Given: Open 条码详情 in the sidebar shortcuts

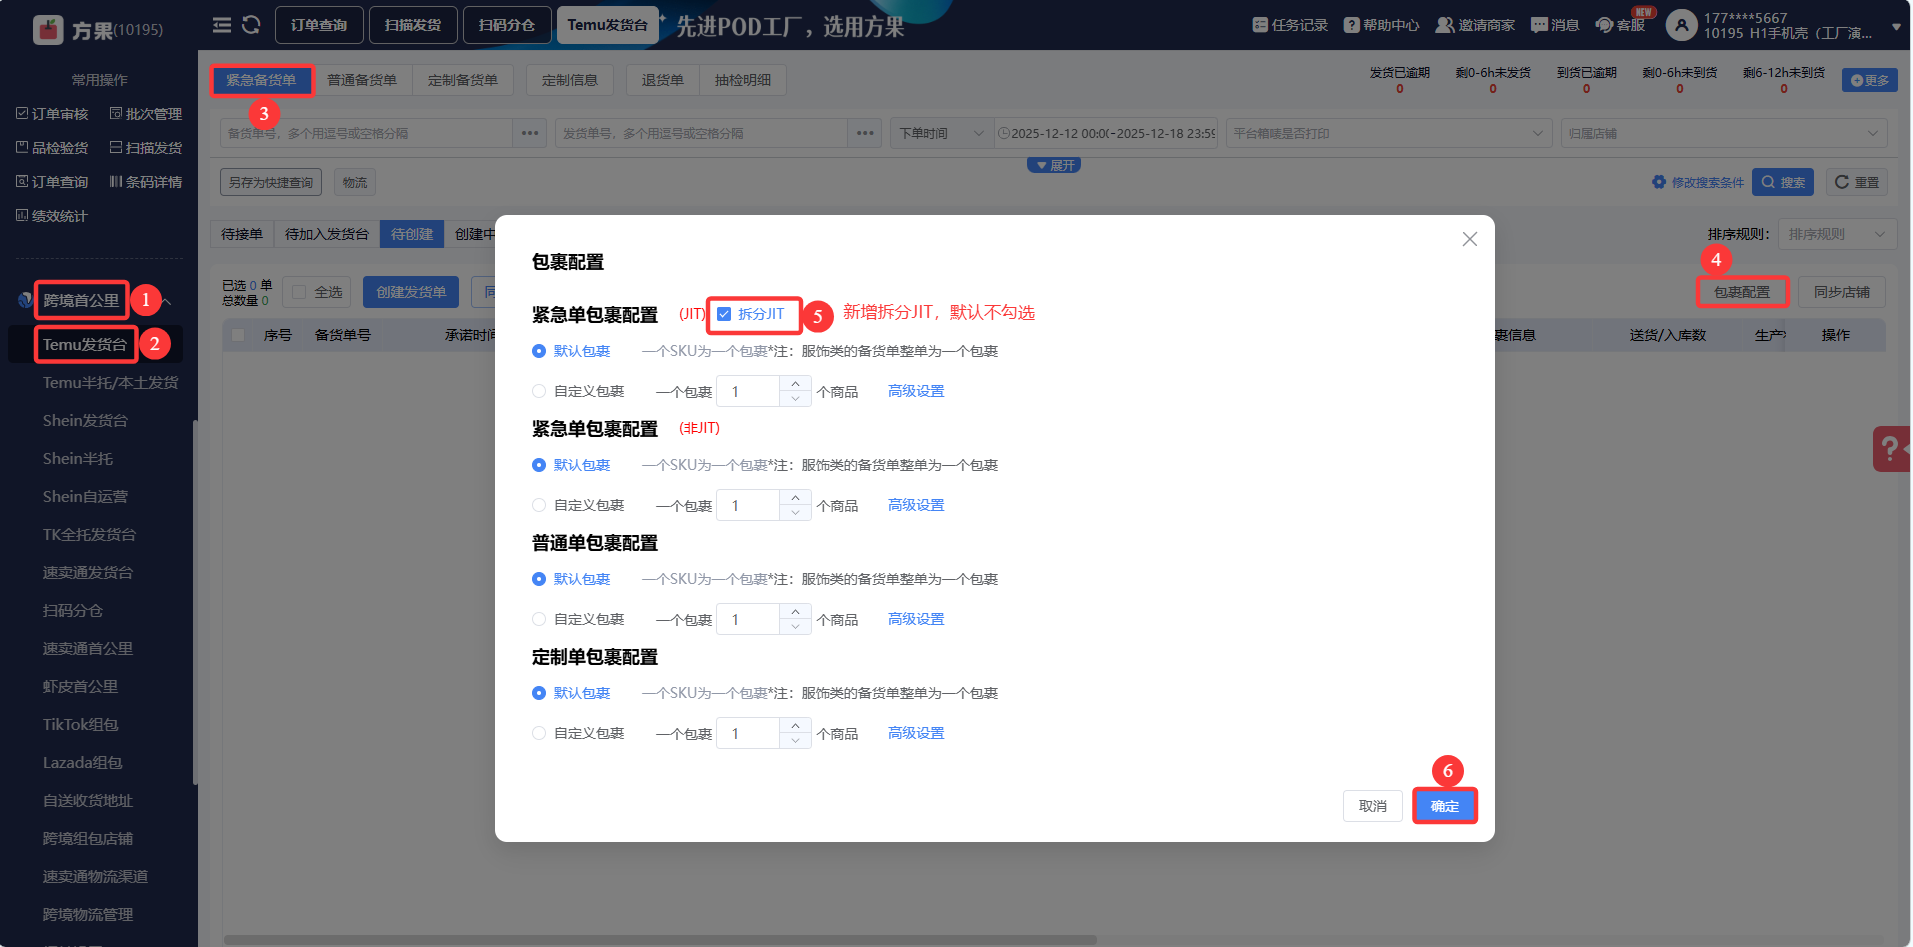Looking at the screenshot, I should (146, 182).
